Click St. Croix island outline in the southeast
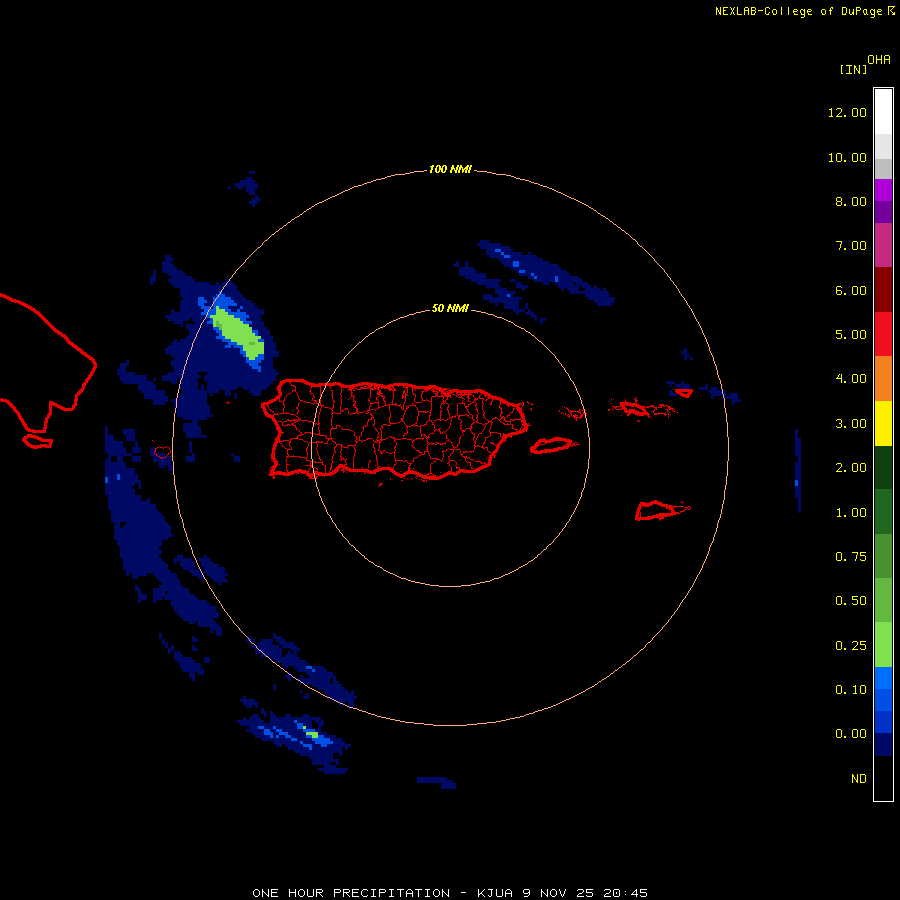Image resolution: width=900 pixels, height=900 pixels. pos(662,510)
